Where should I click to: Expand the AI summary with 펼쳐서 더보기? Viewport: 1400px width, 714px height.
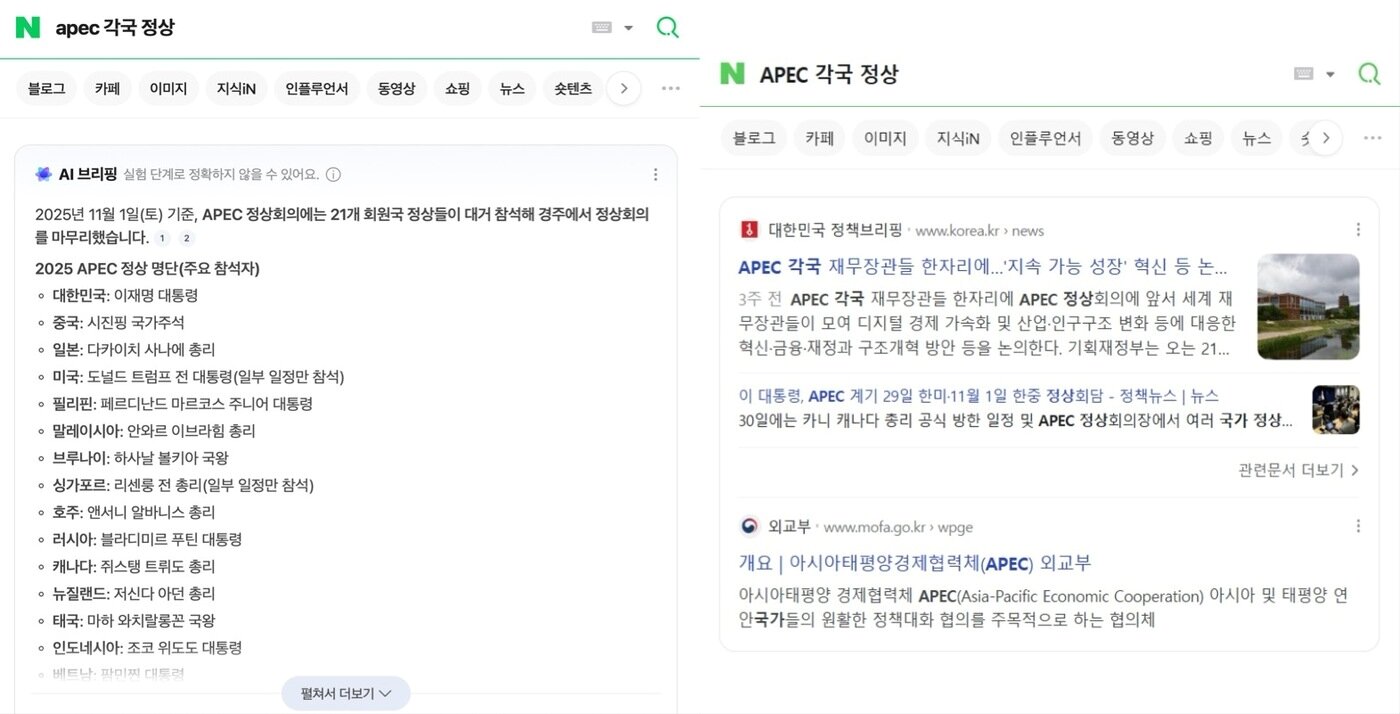tap(345, 692)
